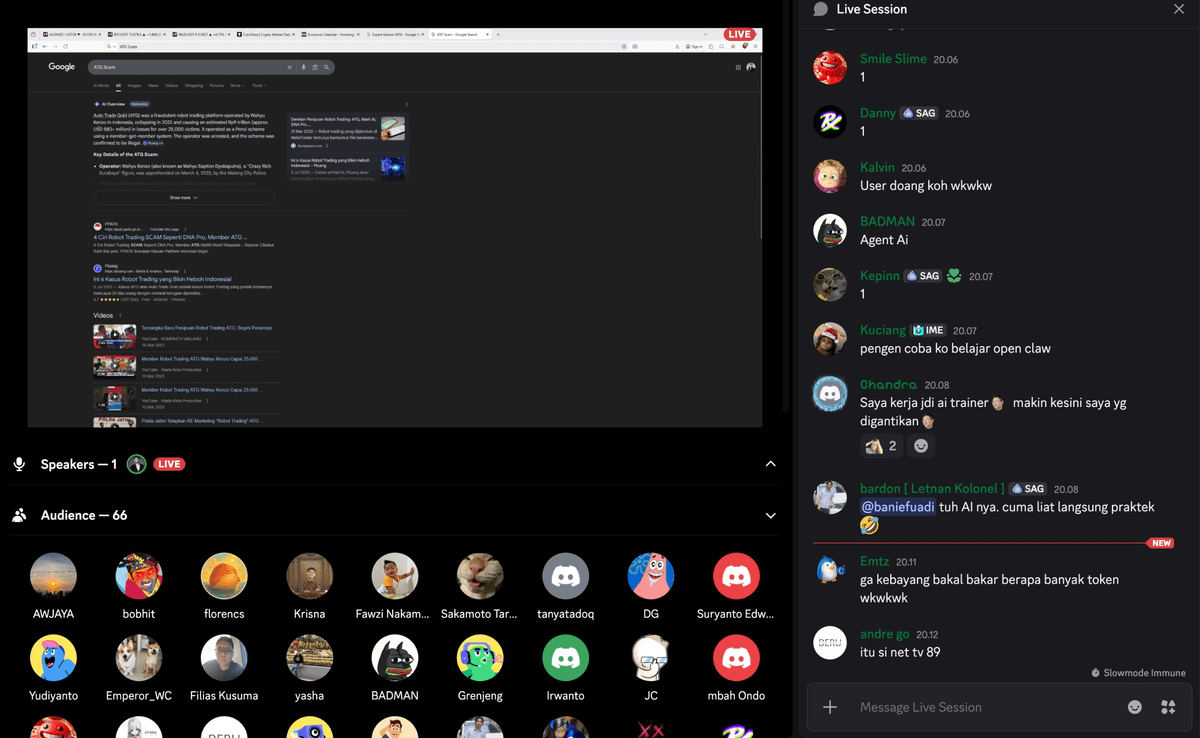Toggle the facepalm reaction on Chandra's message
1200x738 pixels.
[880, 445]
